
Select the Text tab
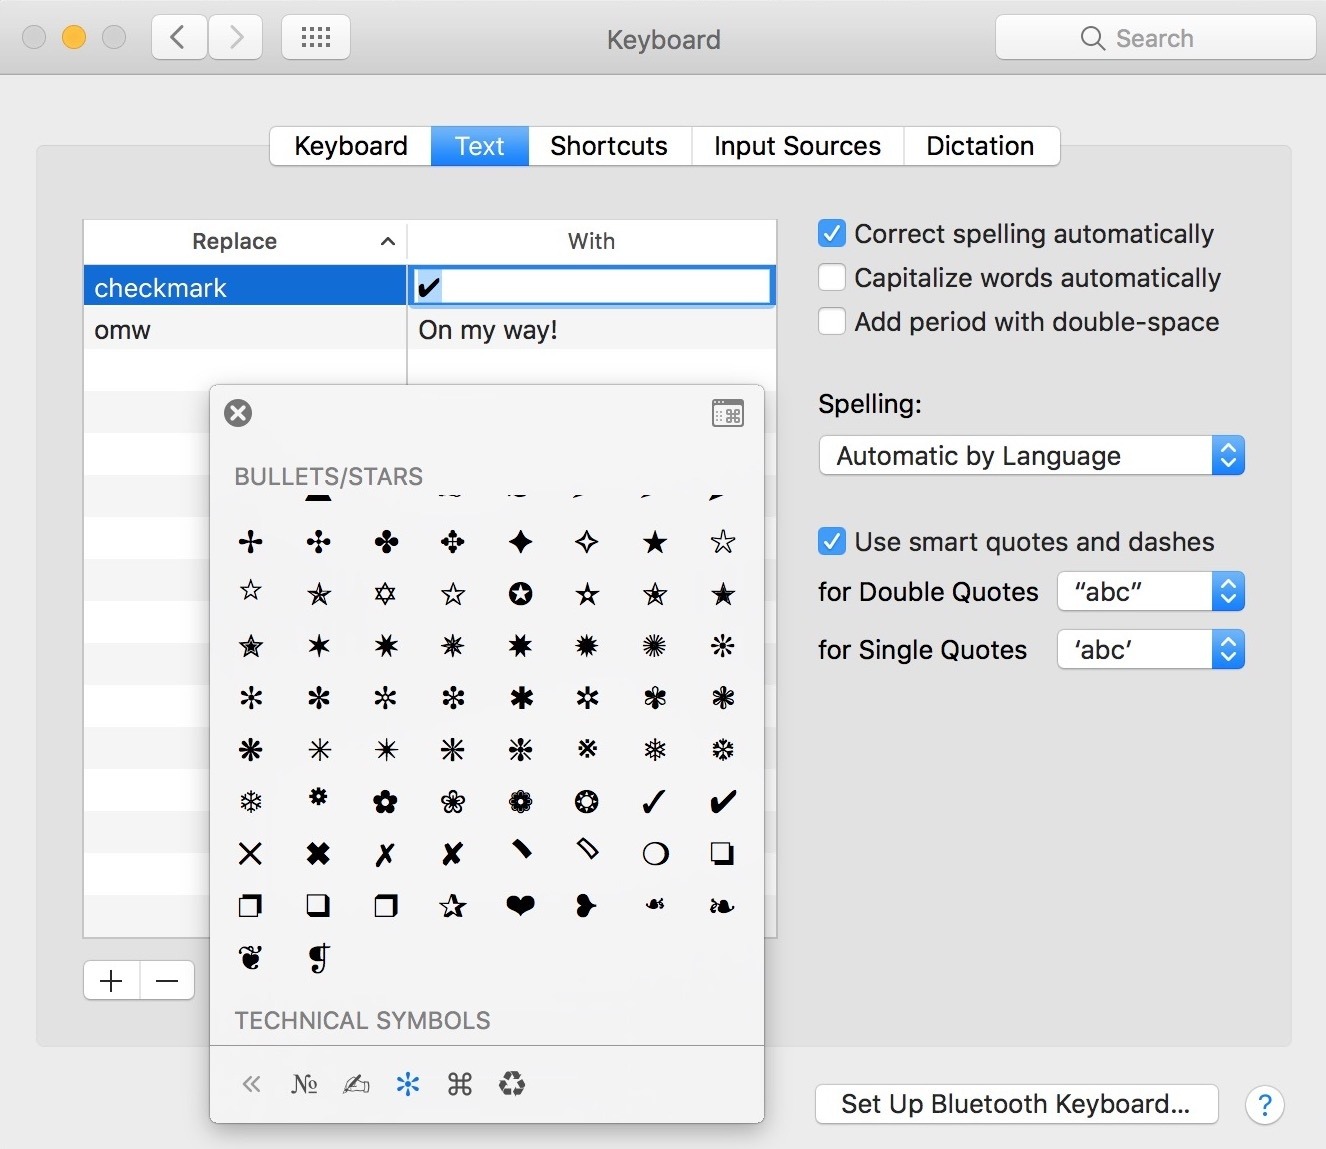(x=480, y=146)
